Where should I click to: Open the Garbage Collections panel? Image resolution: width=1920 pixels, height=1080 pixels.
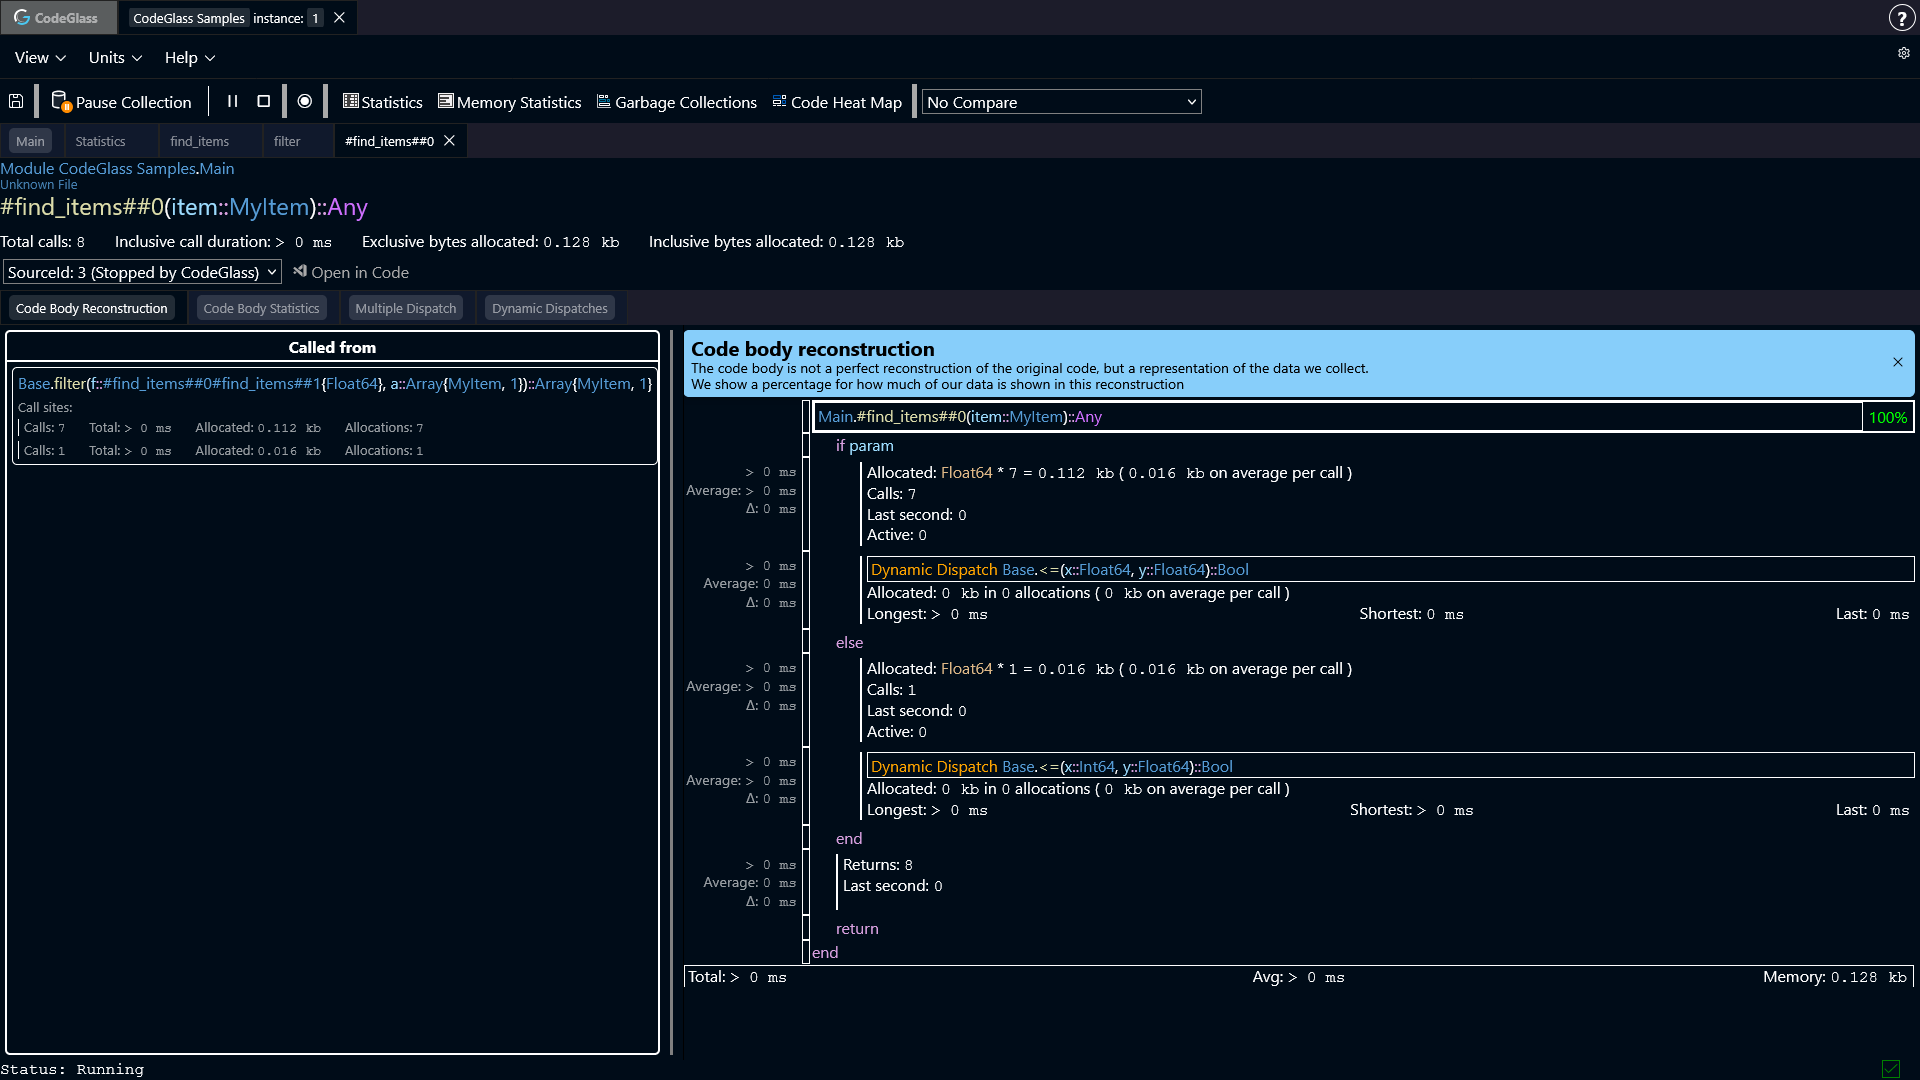(676, 101)
